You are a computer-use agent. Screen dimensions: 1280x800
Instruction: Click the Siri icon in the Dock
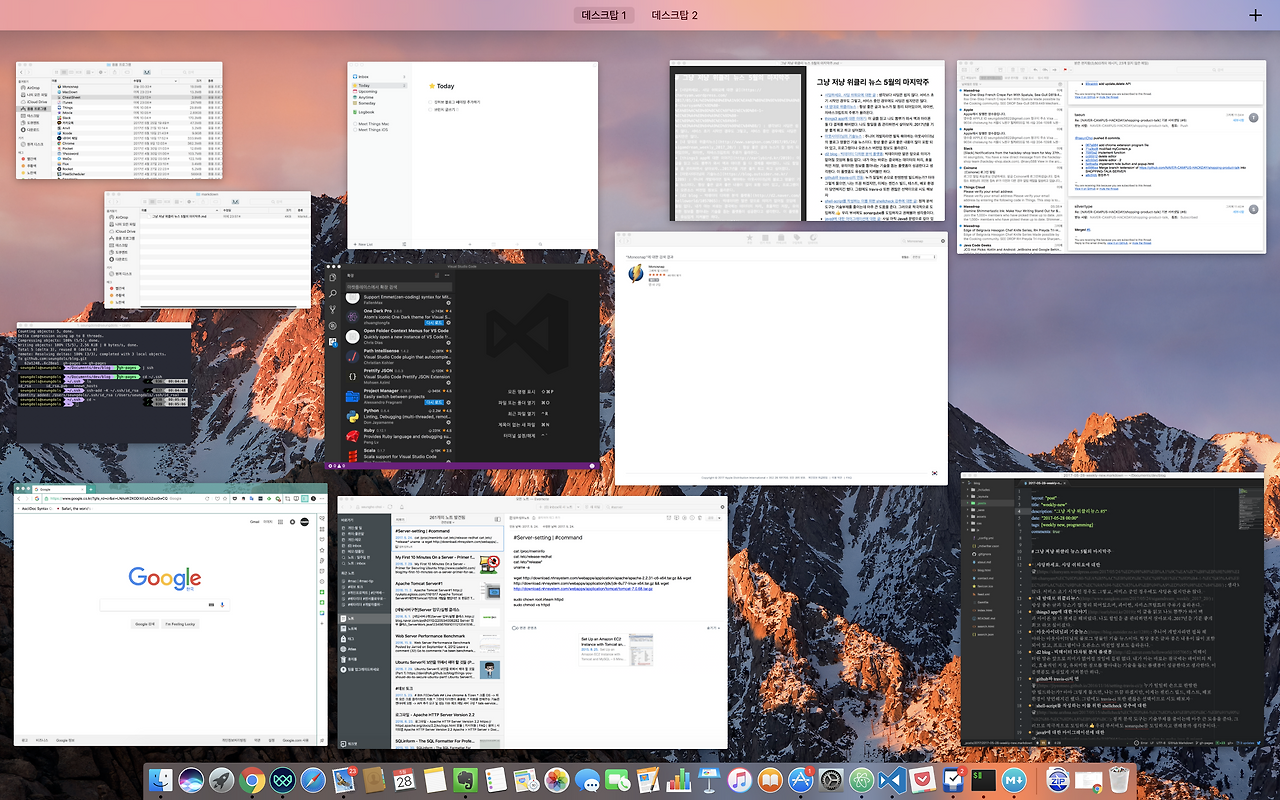[x=190, y=780]
